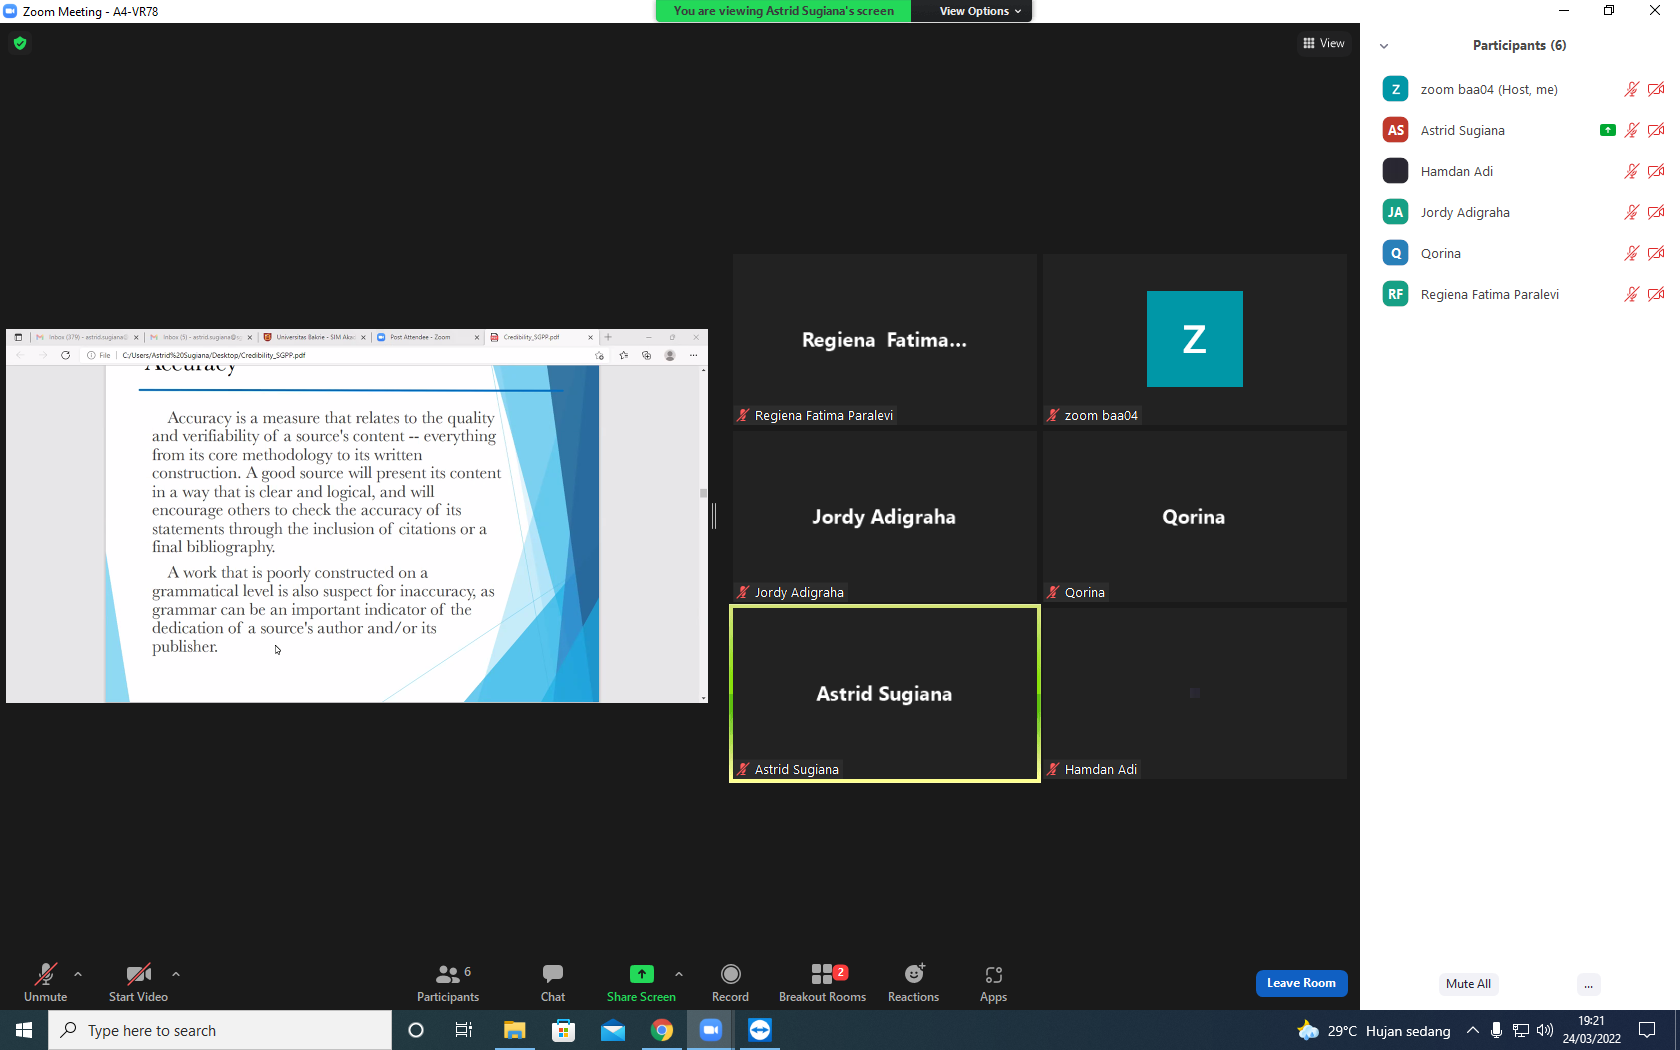
Task: Click the shared screen divider handle
Action: click(x=714, y=516)
